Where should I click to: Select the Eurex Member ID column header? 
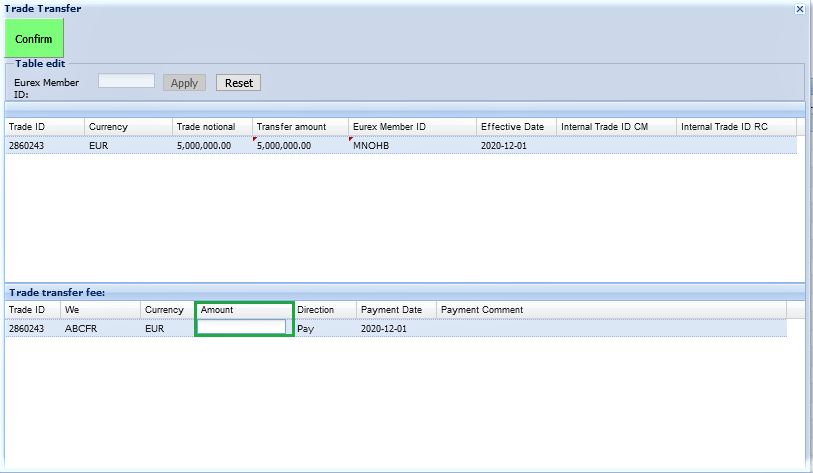(411, 127)
